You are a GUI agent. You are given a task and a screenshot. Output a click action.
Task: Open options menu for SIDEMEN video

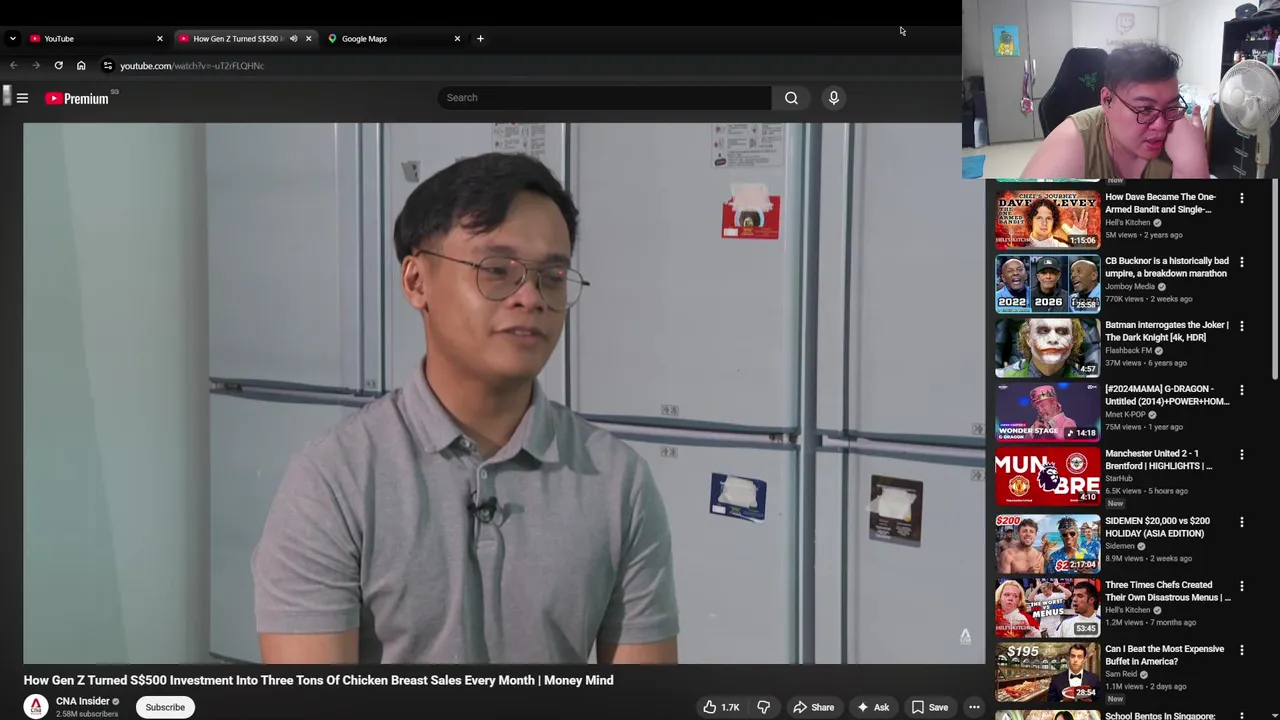(x=1242, y=522)
